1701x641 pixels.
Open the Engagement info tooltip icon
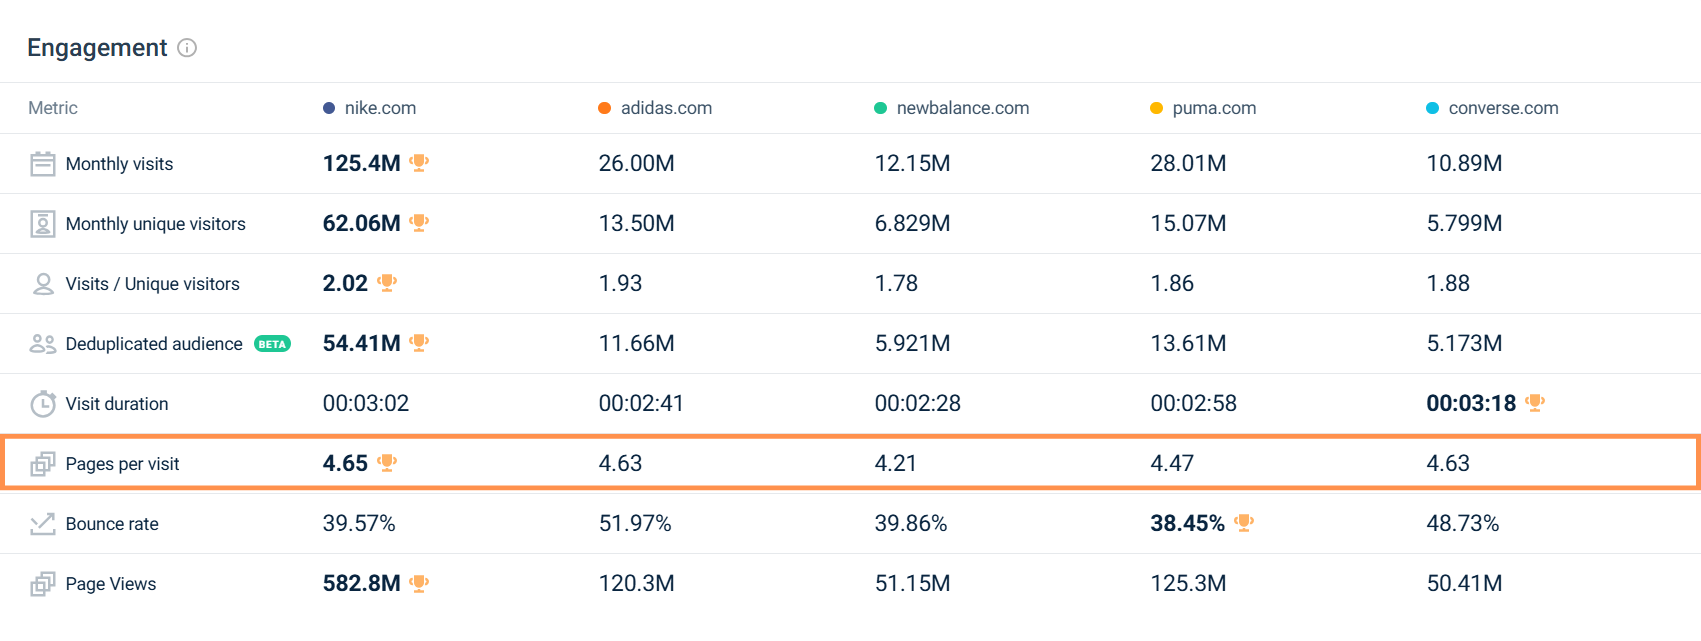[187, 48]
